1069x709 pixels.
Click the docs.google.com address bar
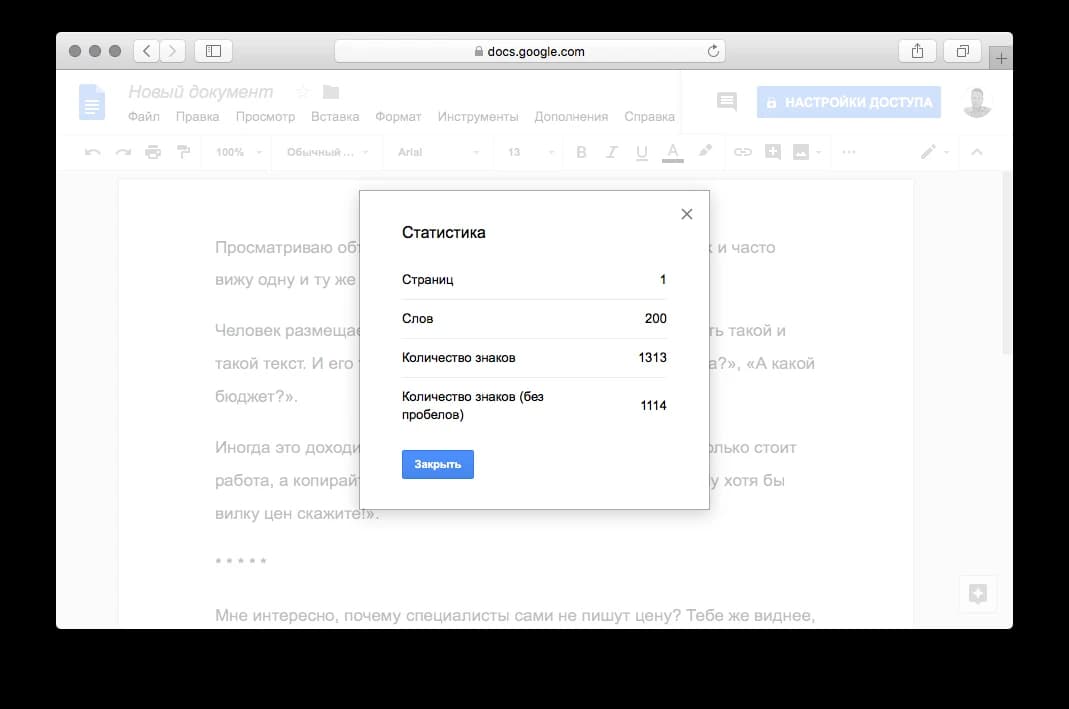point(529,51)
